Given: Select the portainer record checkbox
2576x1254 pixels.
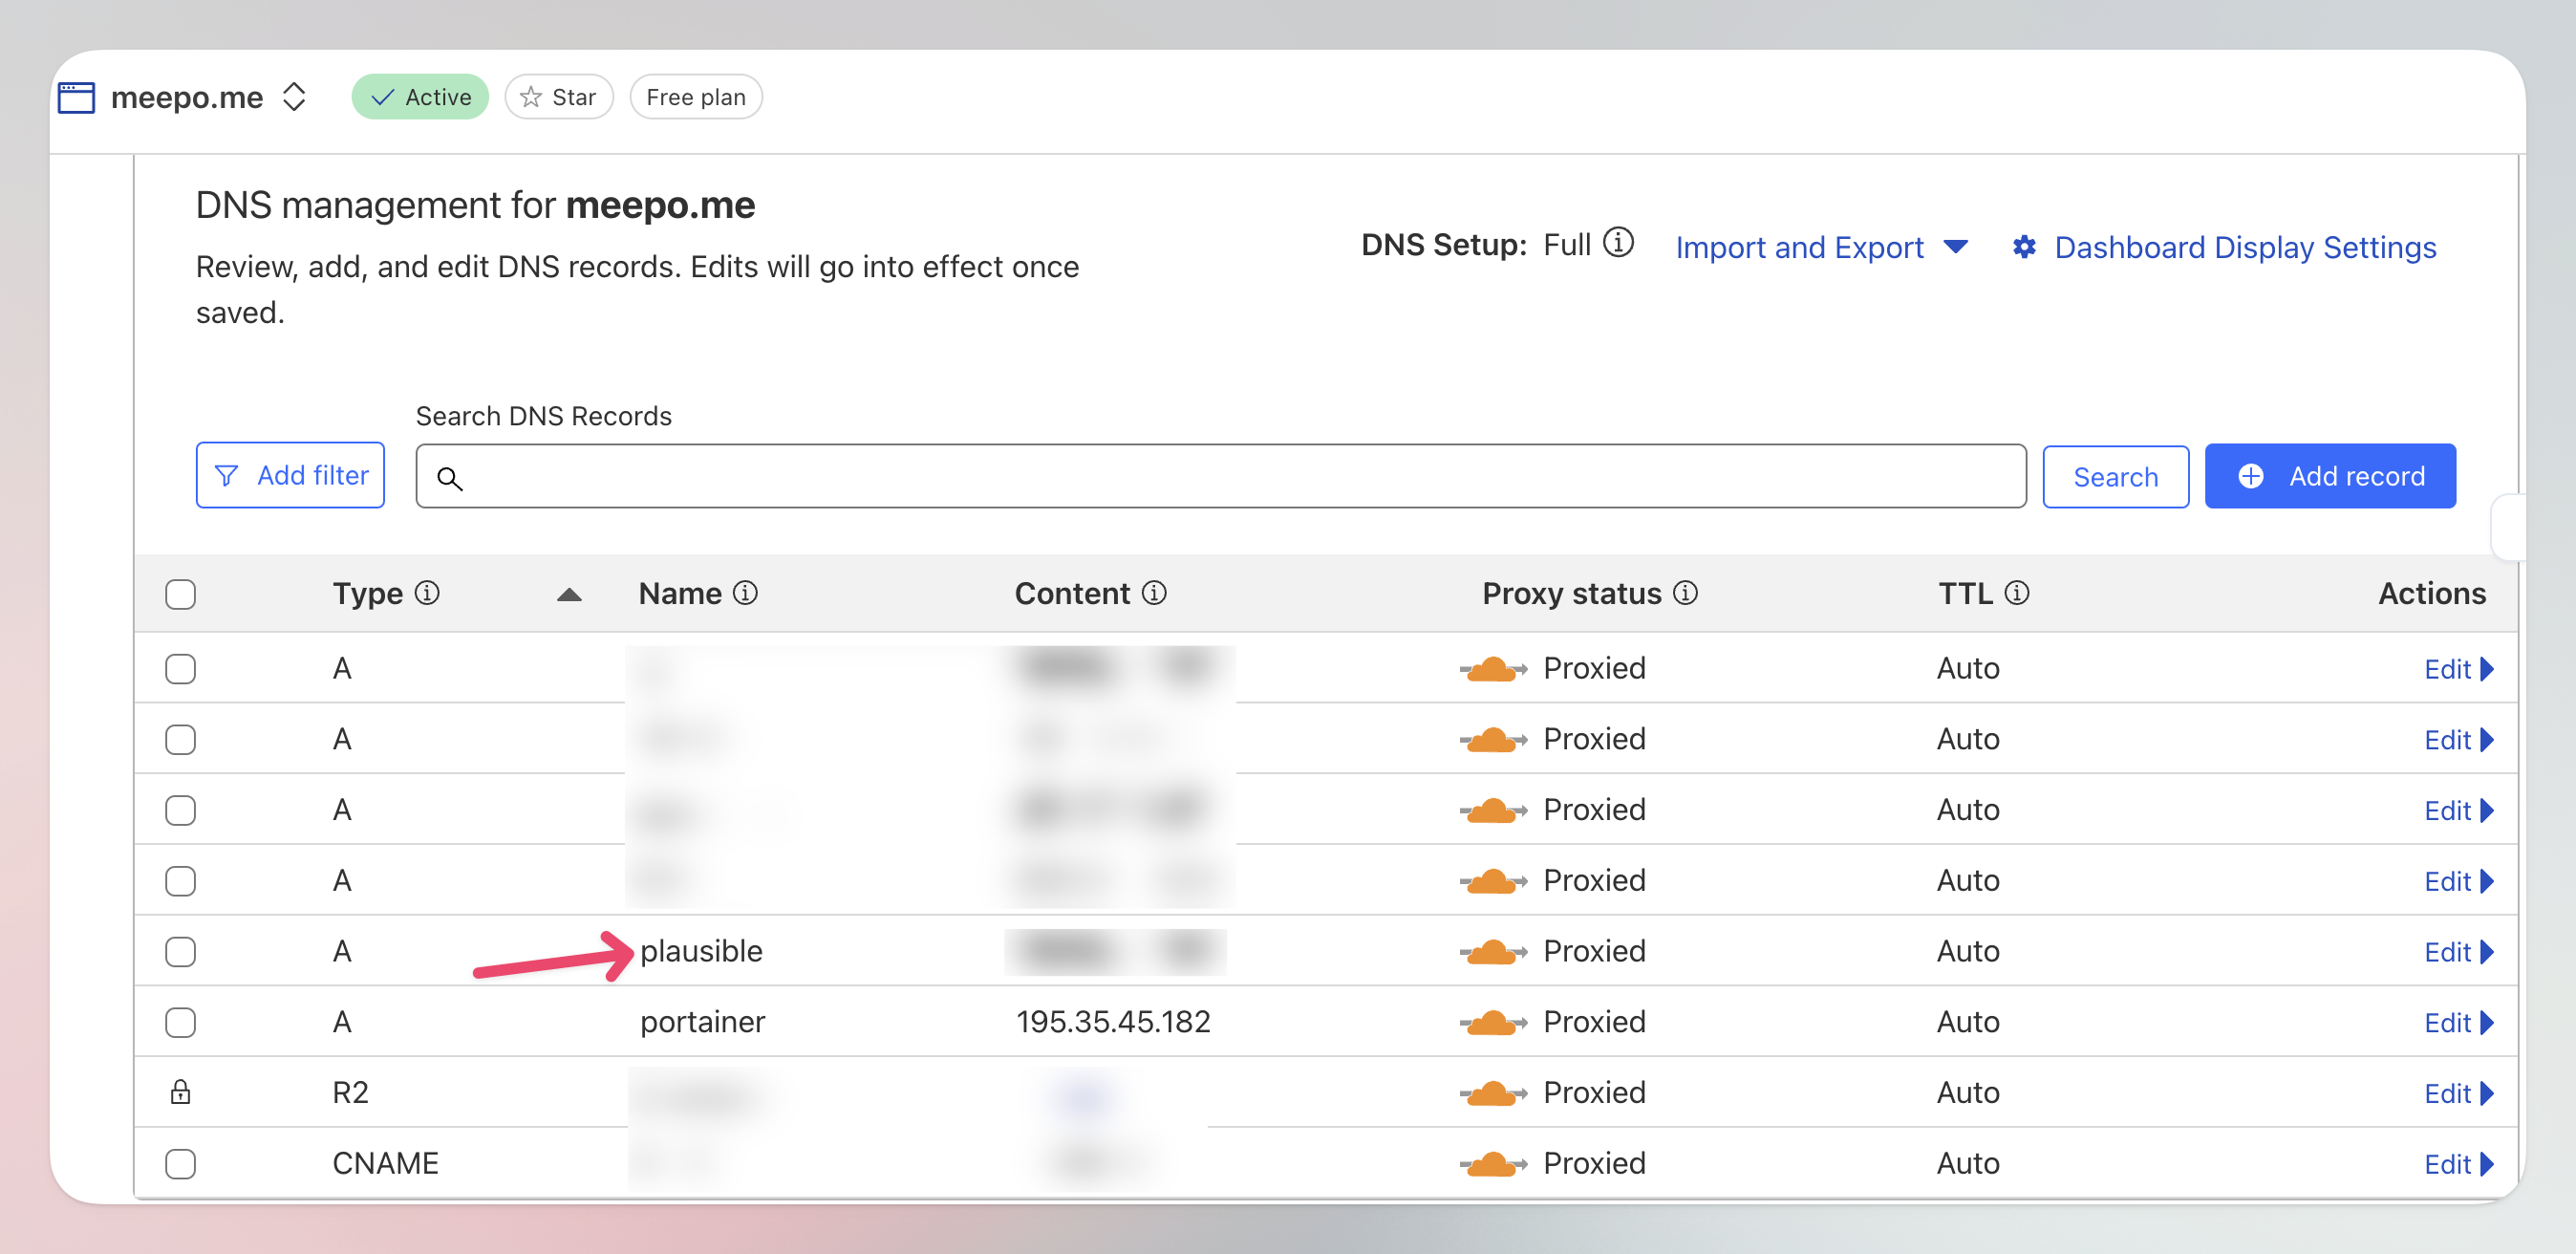Looking at the screenshot, I should click(180, 1022).
